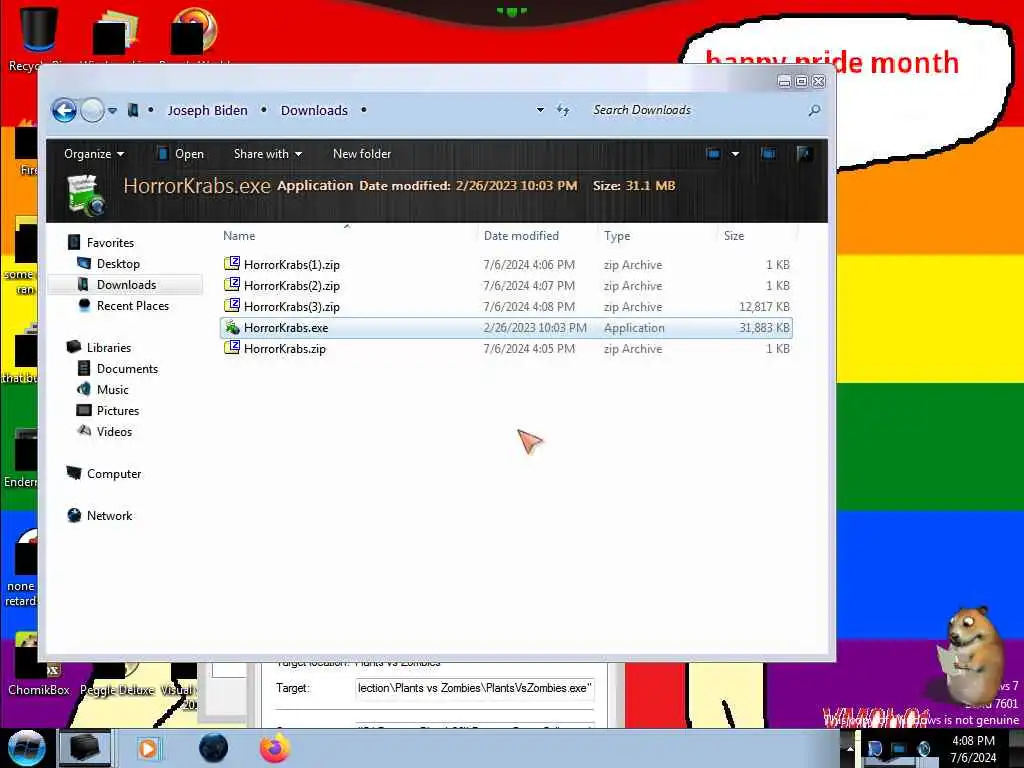Click Open in the toolbar

pos(181,154)
